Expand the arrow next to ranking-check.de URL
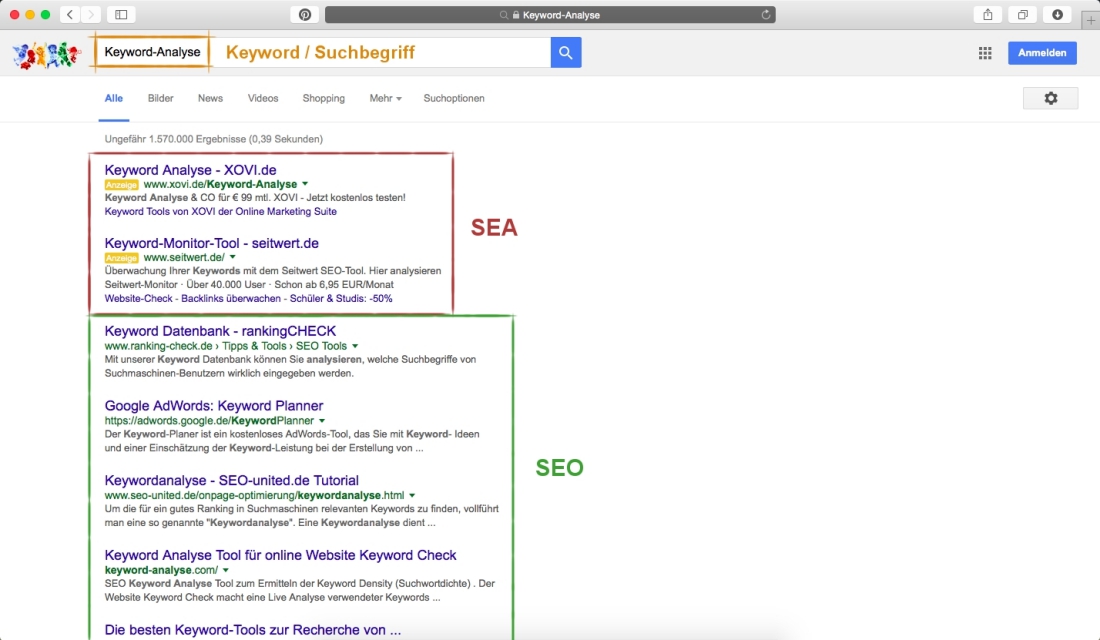The width and height of the screenshot is (1100, 640). pyautogui.click(x=355, y=346)
